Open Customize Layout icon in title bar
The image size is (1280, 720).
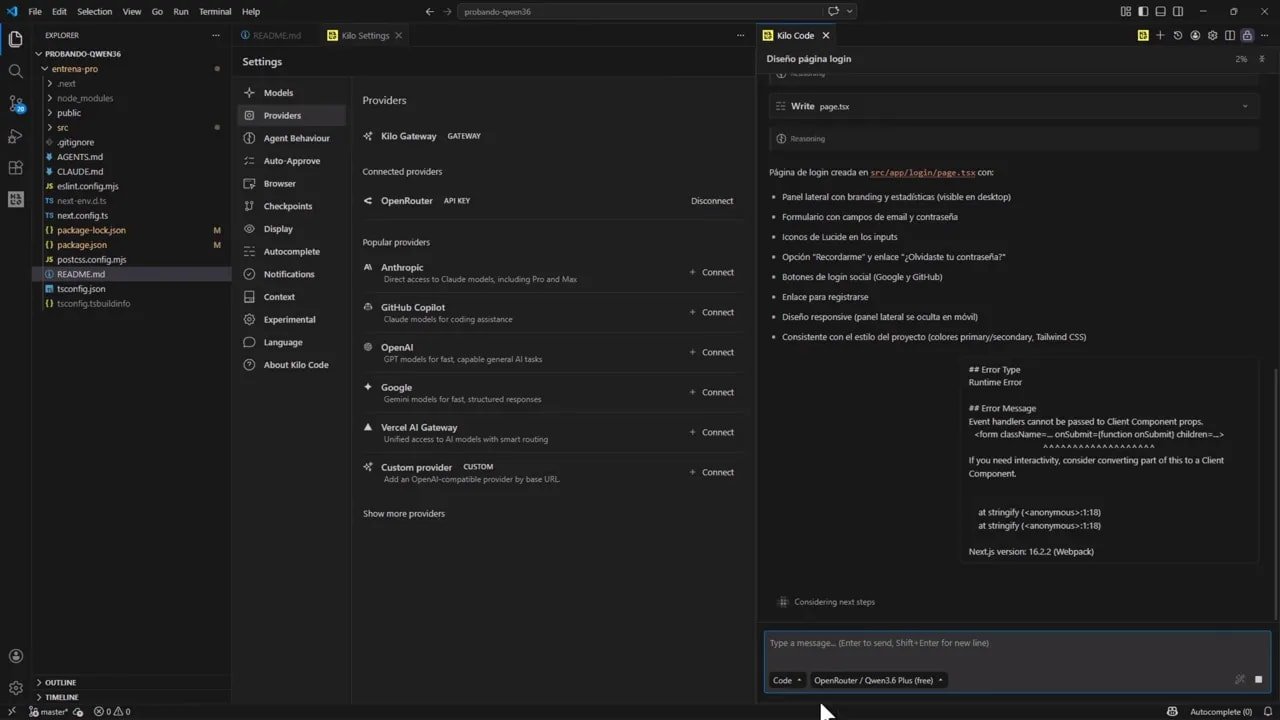[x=1126, y=11]
